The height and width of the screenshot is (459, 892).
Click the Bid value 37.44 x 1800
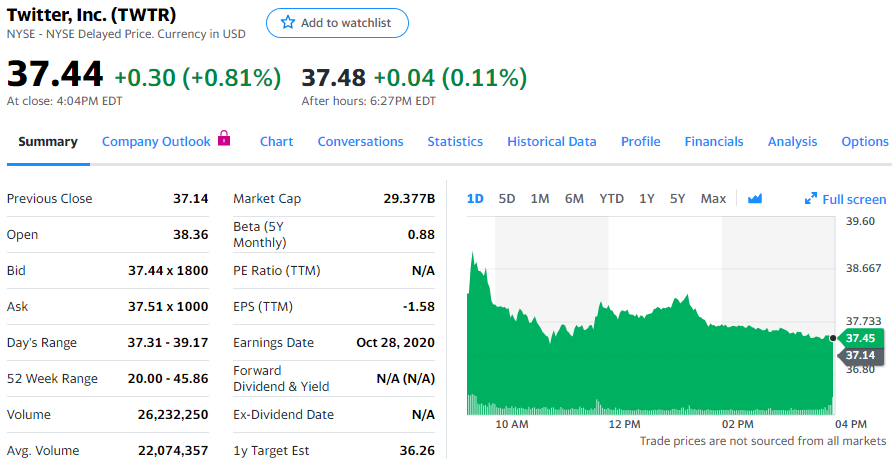coord(168,270)
